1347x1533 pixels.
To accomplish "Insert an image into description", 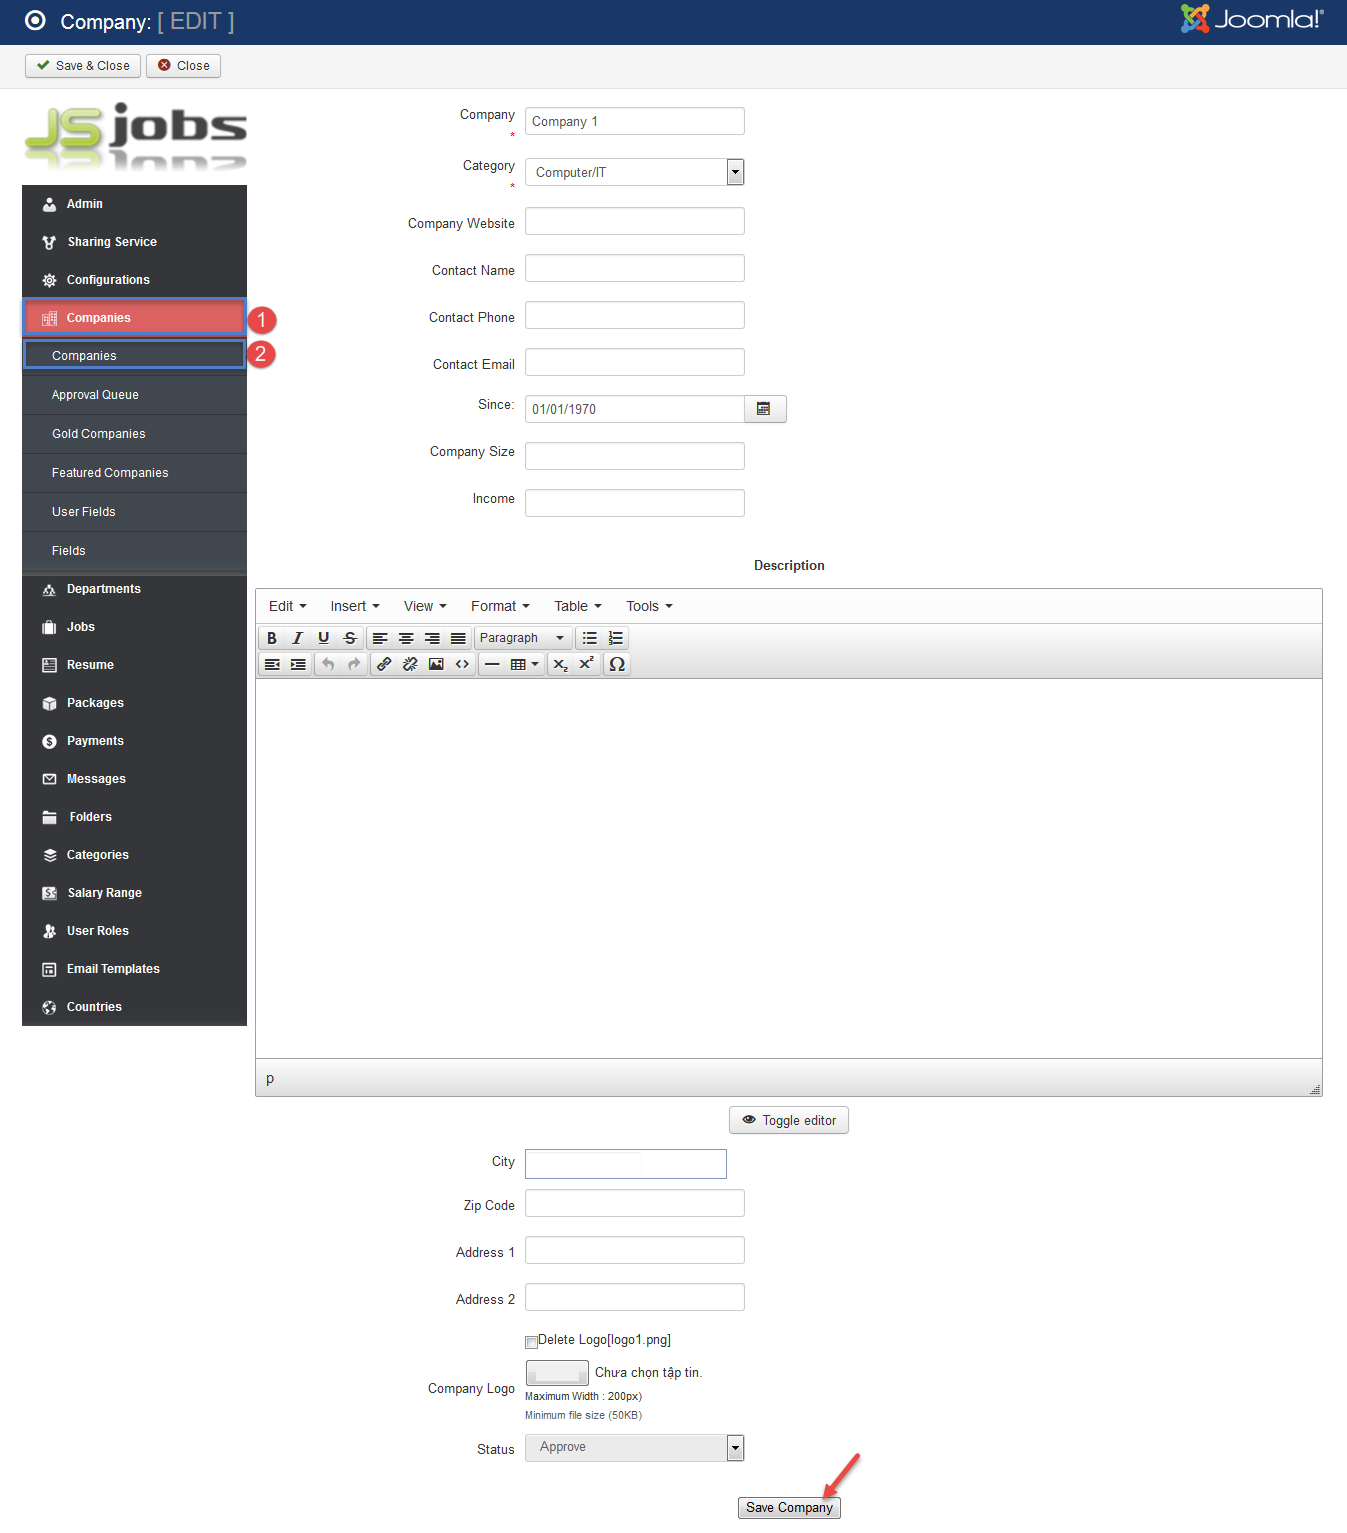I will 436,664.
